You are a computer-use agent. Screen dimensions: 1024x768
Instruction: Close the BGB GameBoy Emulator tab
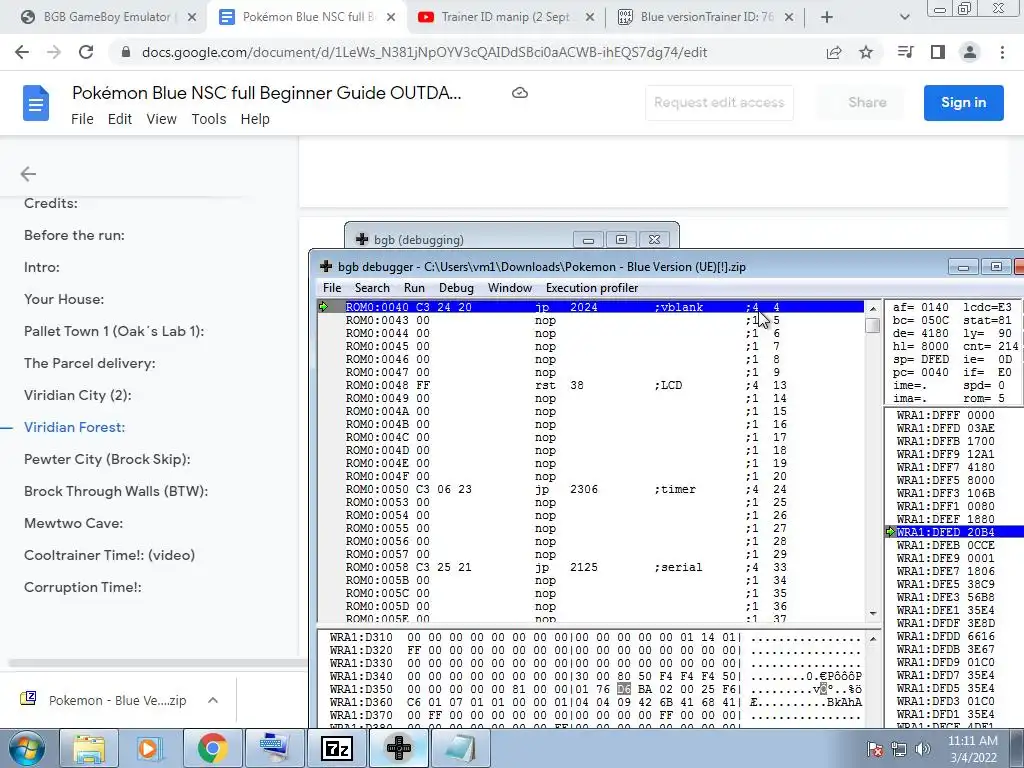192,17
